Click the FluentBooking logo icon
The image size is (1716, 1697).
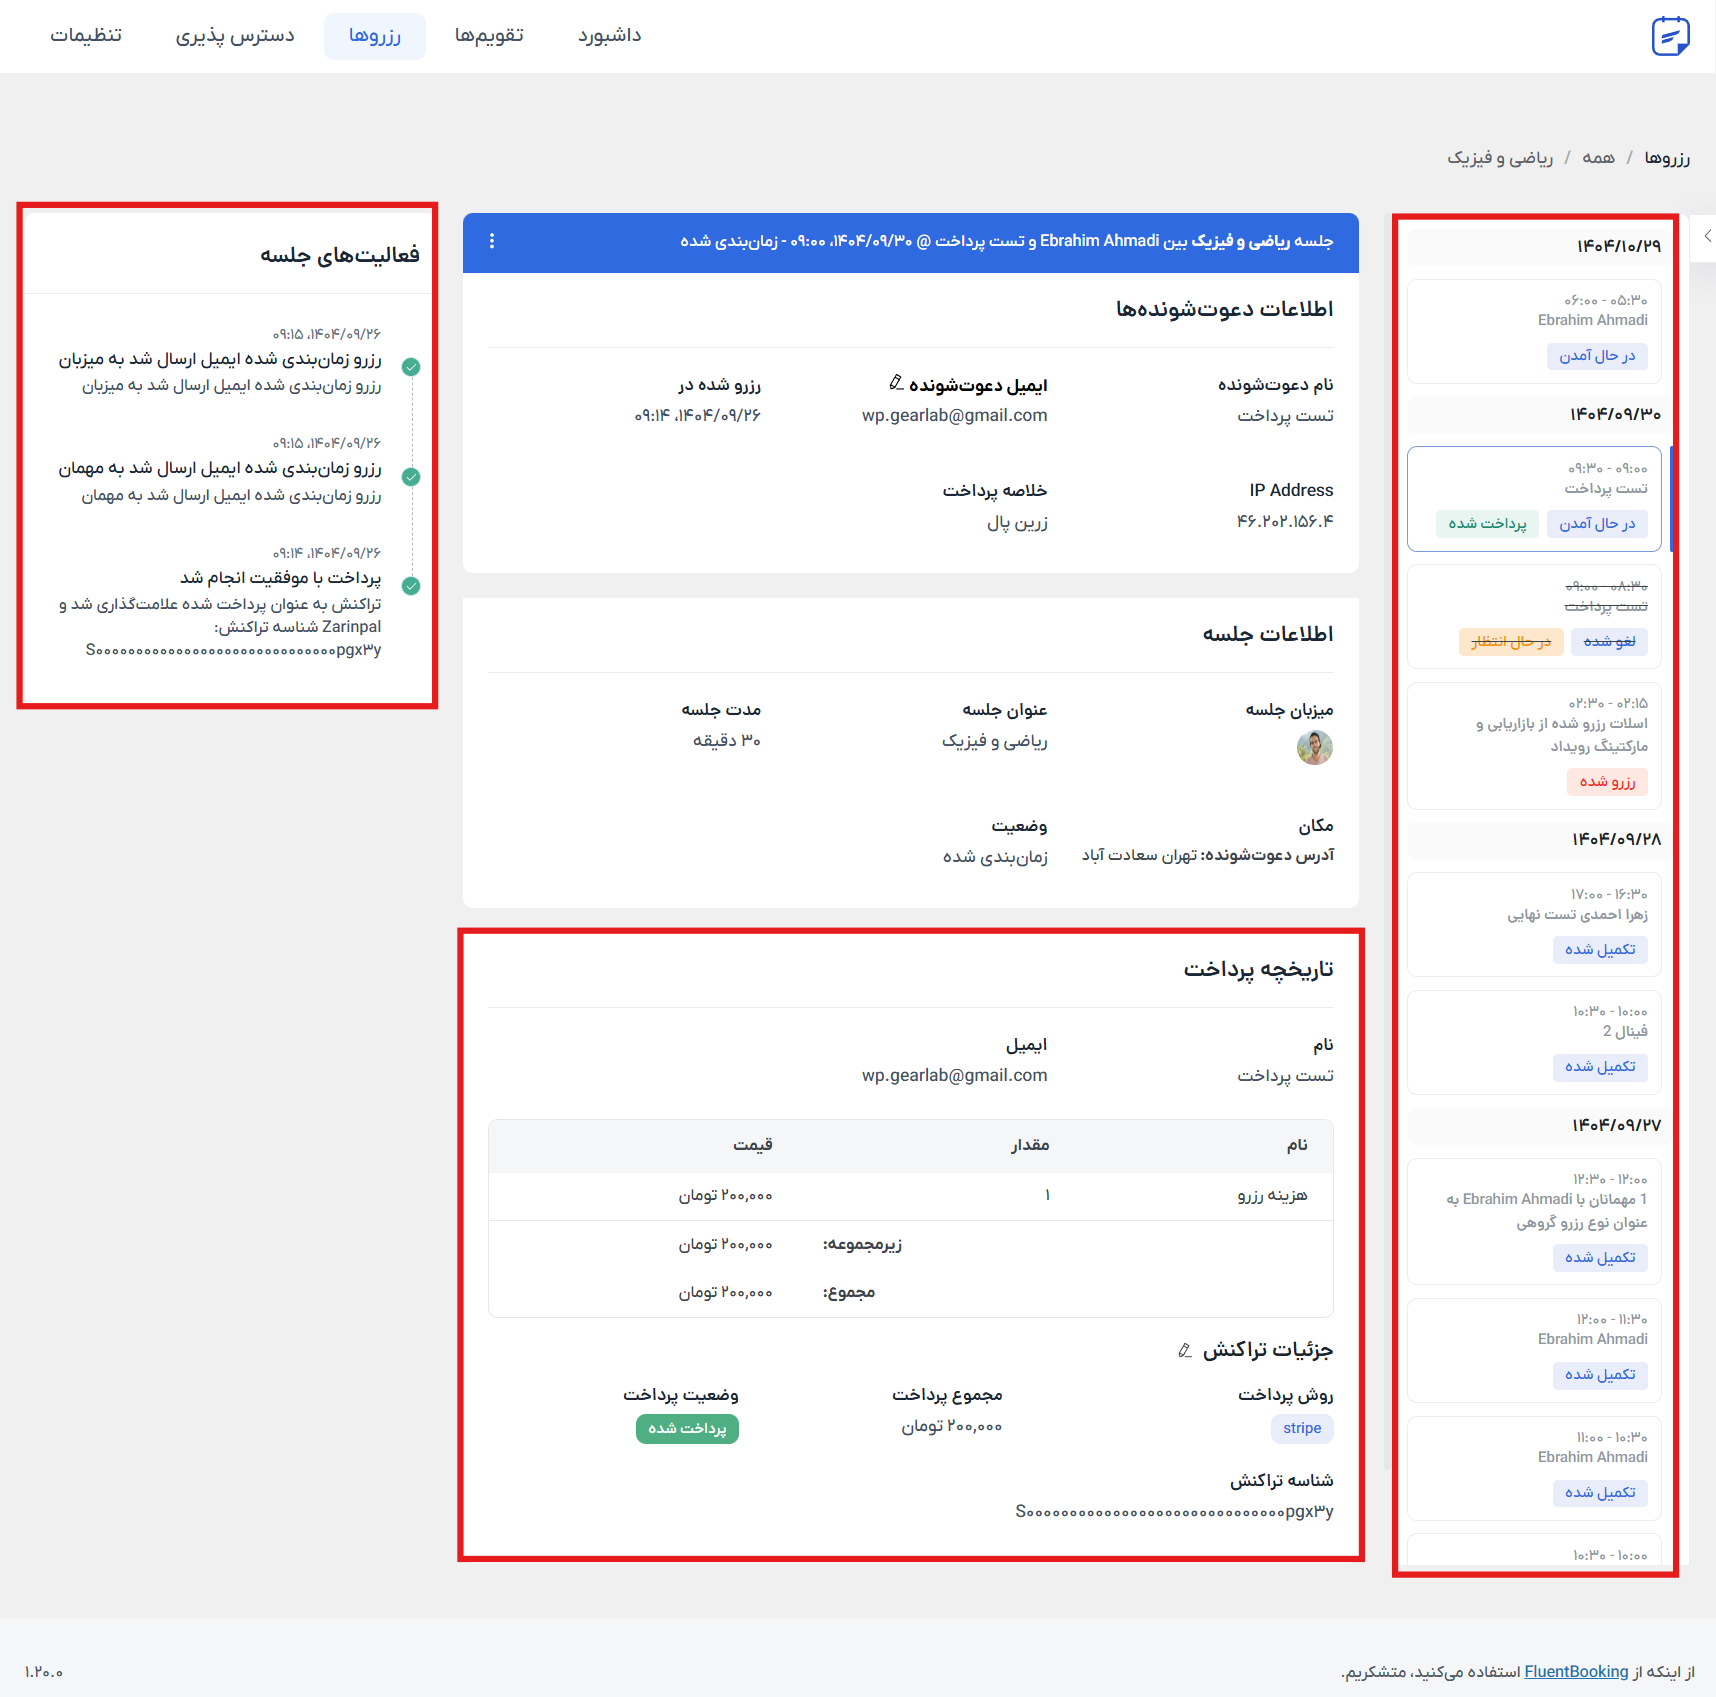tap(1670, 36)
